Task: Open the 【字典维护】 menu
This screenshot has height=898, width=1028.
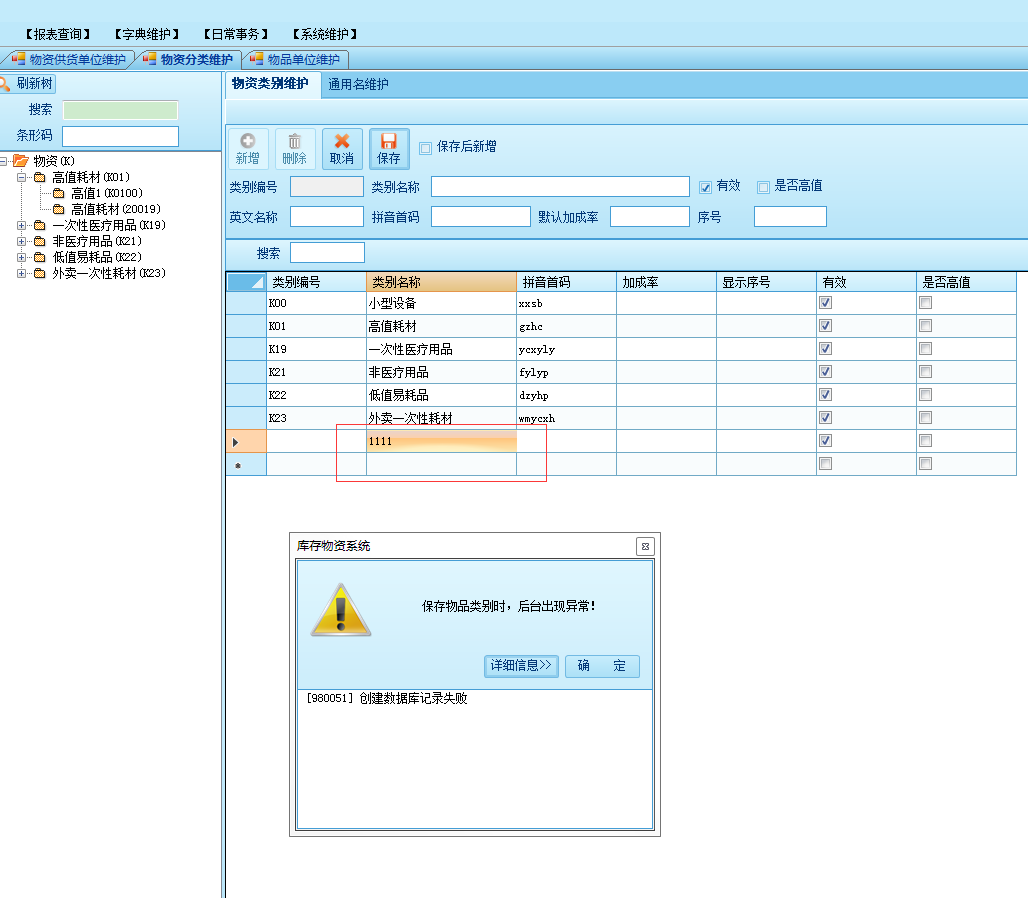Action: tap(147, 34)
